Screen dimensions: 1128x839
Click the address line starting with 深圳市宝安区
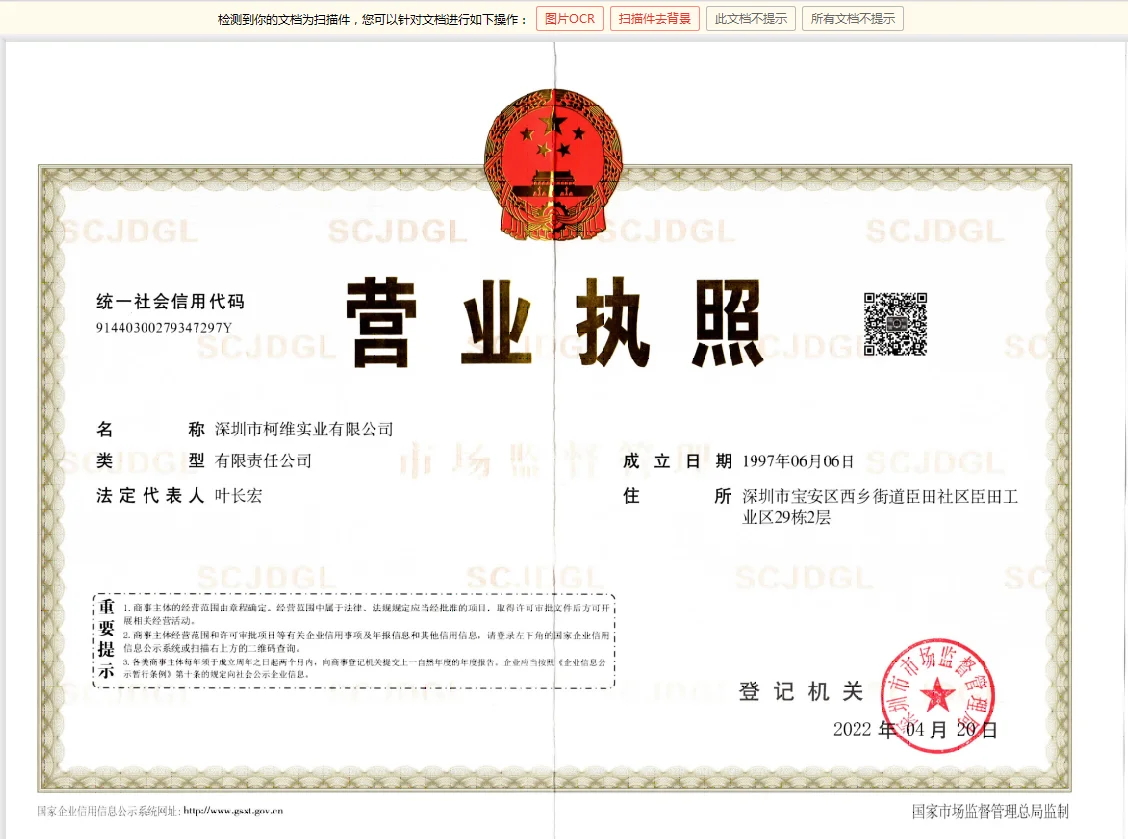(879, 496)
